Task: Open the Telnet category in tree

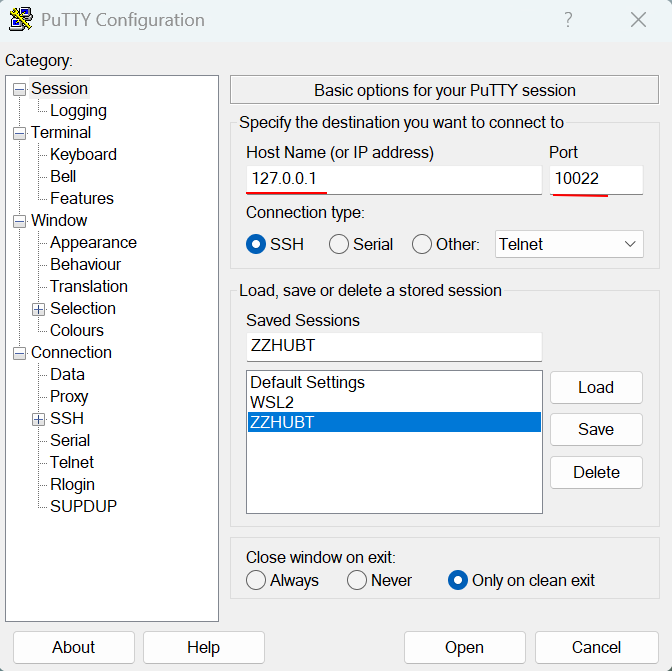Action: (72, 462)
